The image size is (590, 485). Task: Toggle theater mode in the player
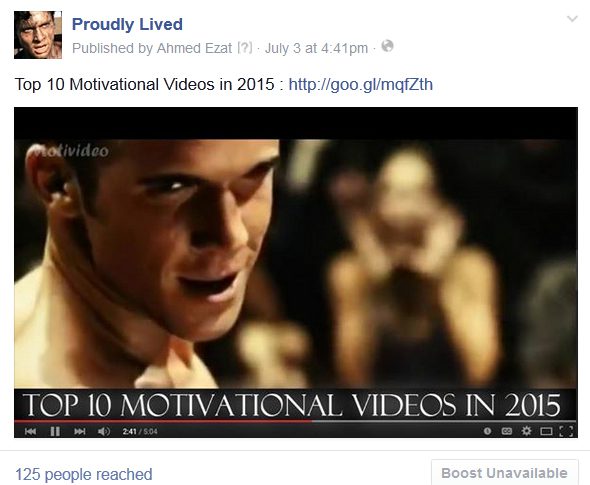click(x=546, y=431)
